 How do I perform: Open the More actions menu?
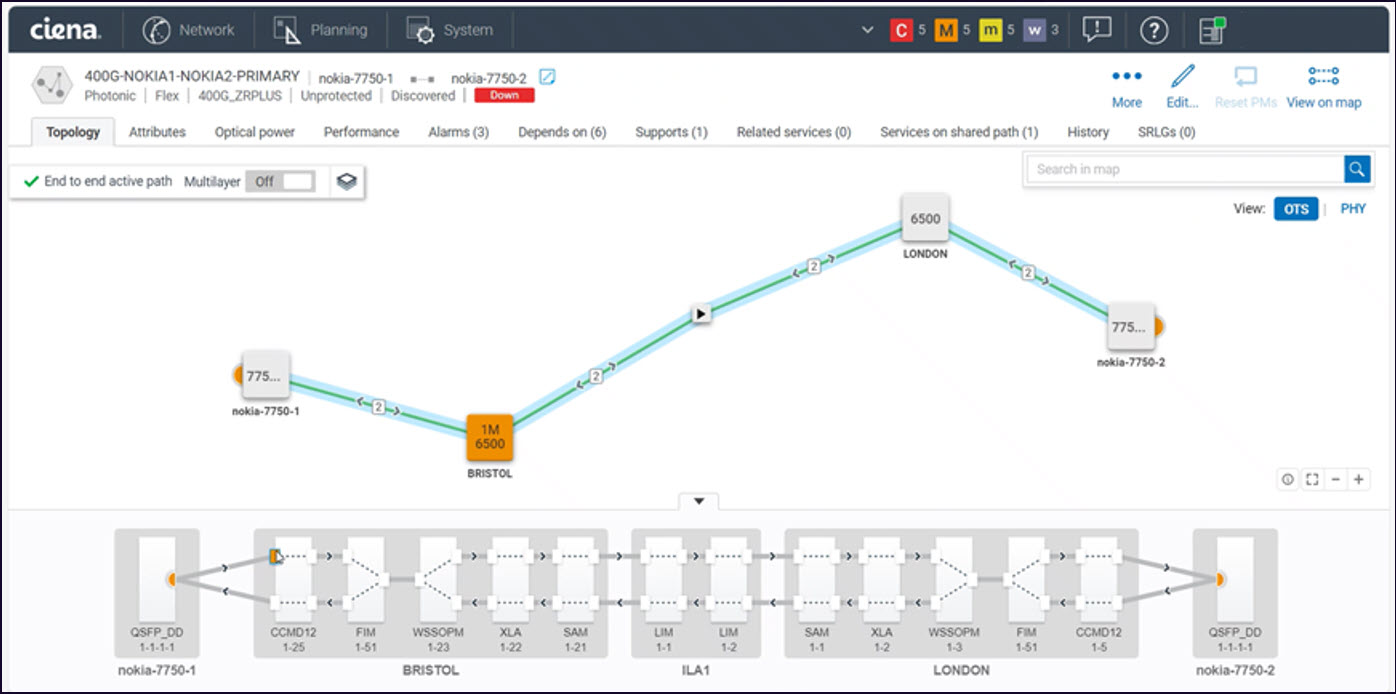(1127, 88)
